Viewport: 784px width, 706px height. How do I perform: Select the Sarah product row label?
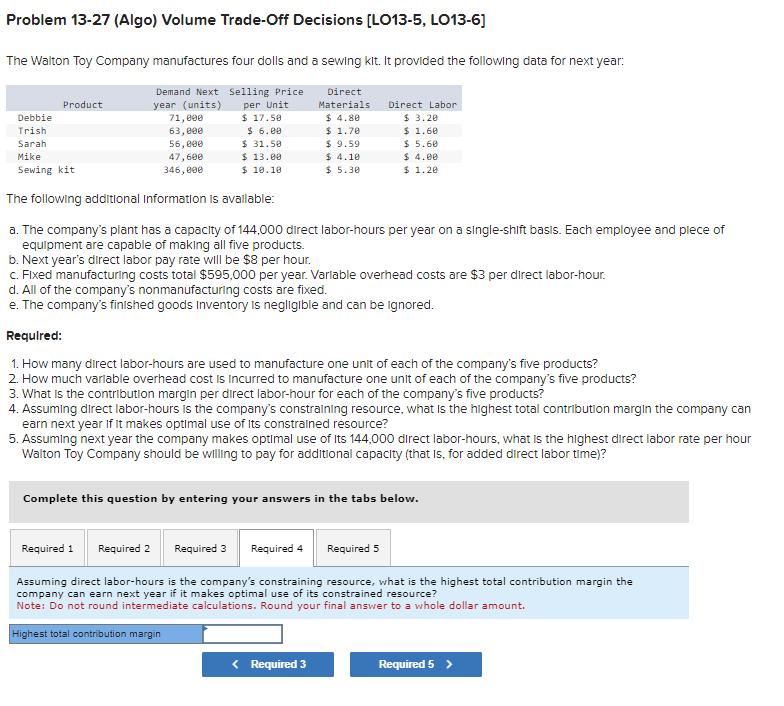pyautogui.click(x=32, y=144)
